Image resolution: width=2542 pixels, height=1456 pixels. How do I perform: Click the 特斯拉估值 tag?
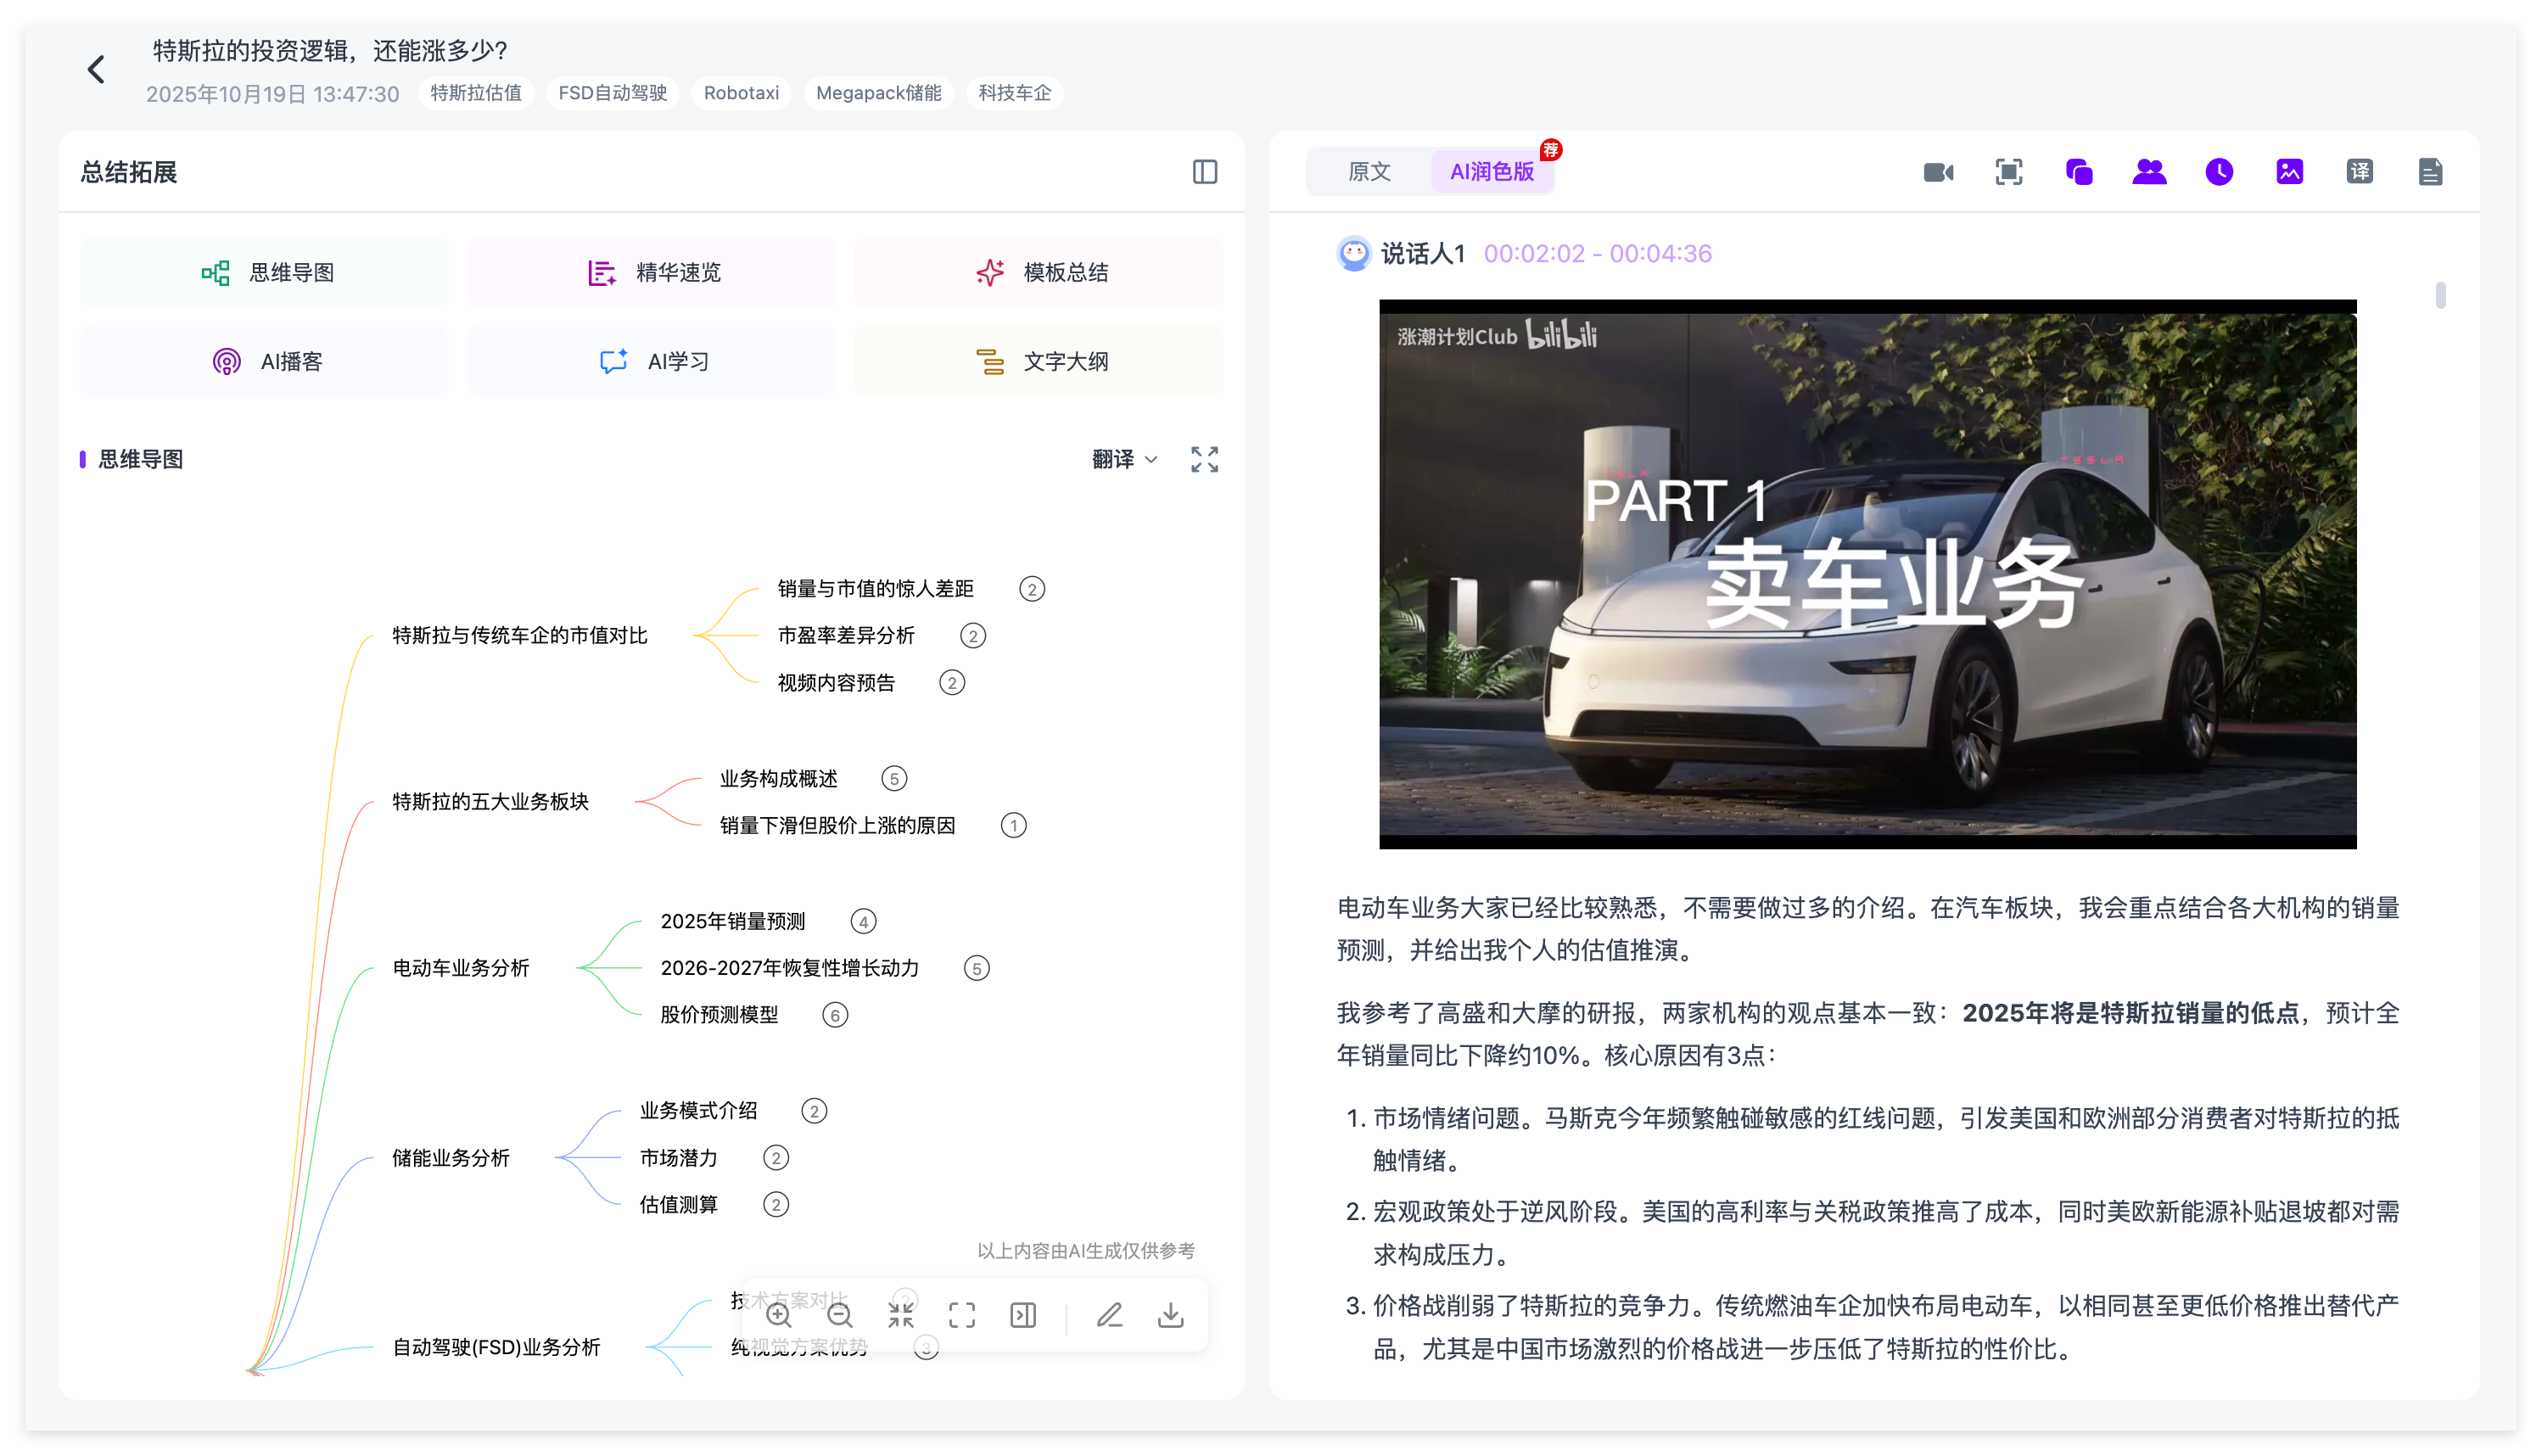(x=476, y=93)
